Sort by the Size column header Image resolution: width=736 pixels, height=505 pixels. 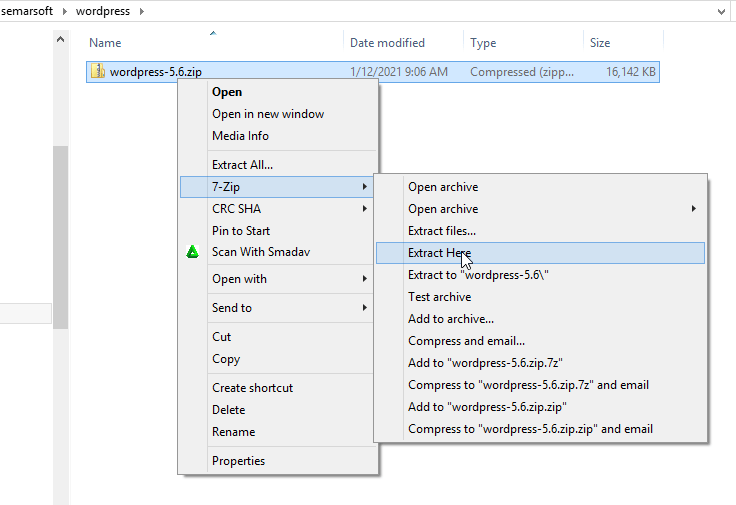(x=623, y=43)
